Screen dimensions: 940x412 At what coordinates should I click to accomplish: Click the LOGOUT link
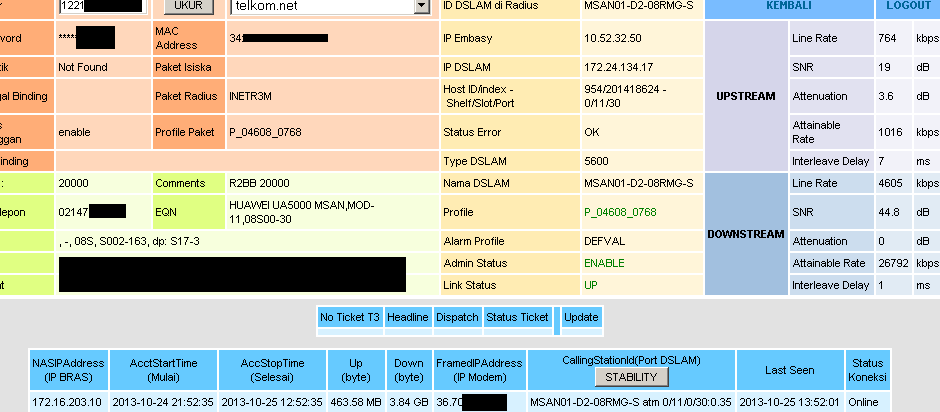click(x=909, y=6)
